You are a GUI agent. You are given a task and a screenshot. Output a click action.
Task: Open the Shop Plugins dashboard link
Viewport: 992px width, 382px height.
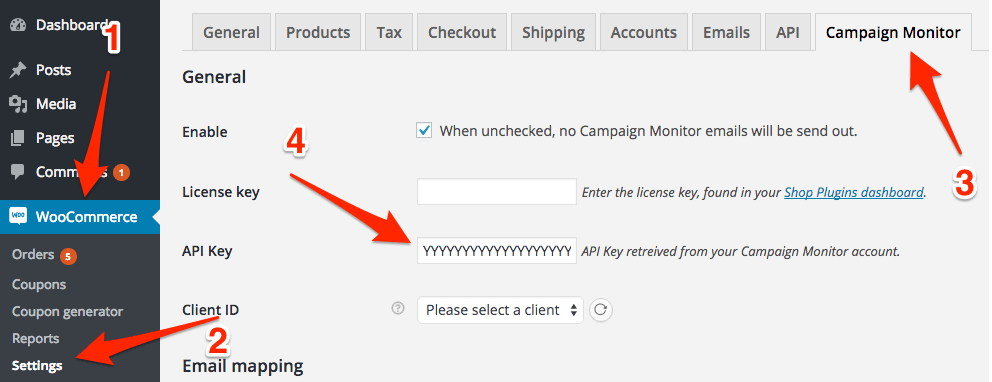click(x=854, y=192)
